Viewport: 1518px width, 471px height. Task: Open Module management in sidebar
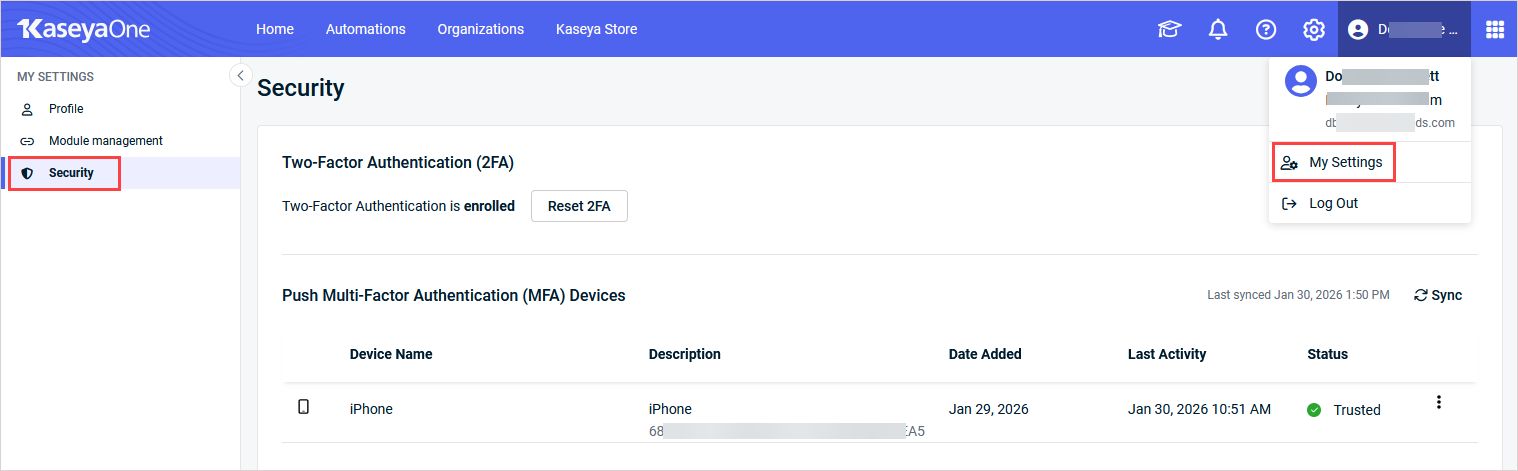[105, 141]
